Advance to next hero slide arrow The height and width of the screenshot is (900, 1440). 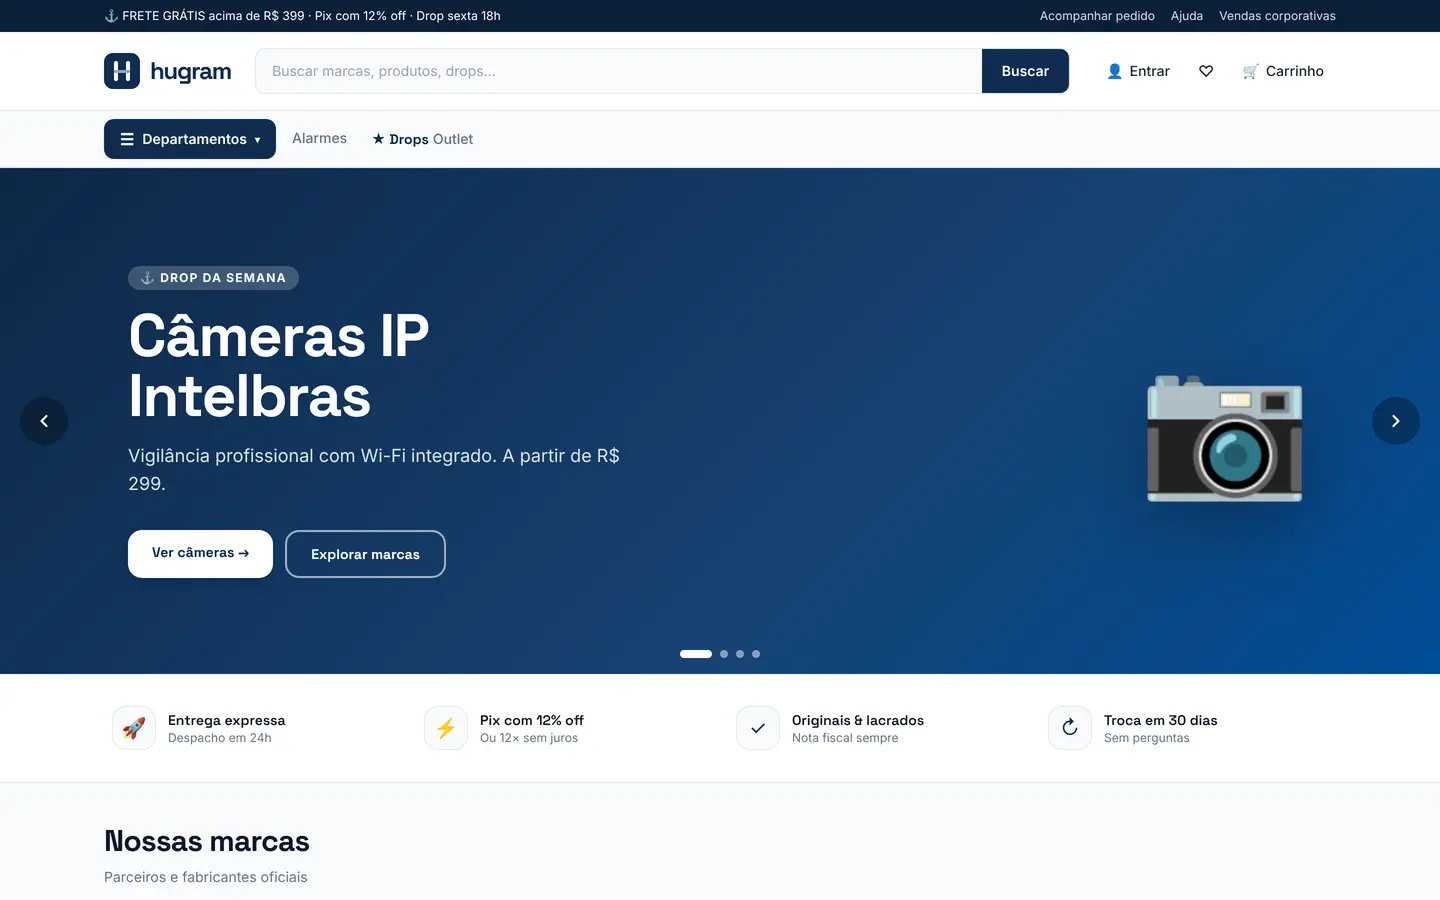click(1396, 421)
